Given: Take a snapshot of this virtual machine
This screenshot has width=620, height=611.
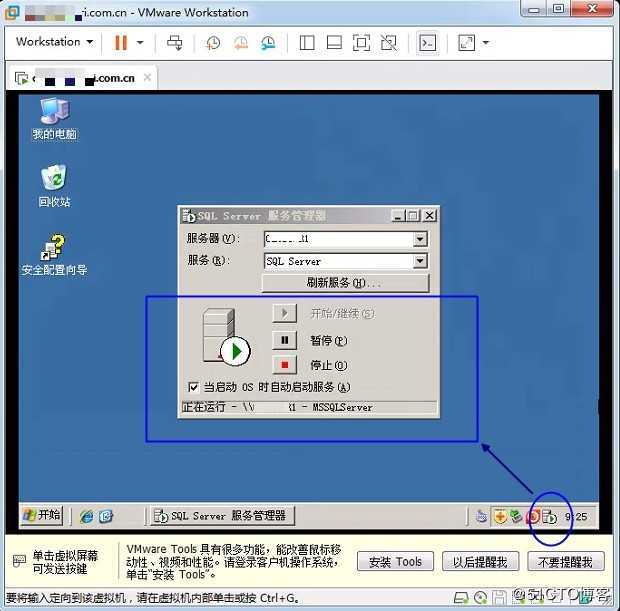Looking at the screenshot, I should 213,43.
